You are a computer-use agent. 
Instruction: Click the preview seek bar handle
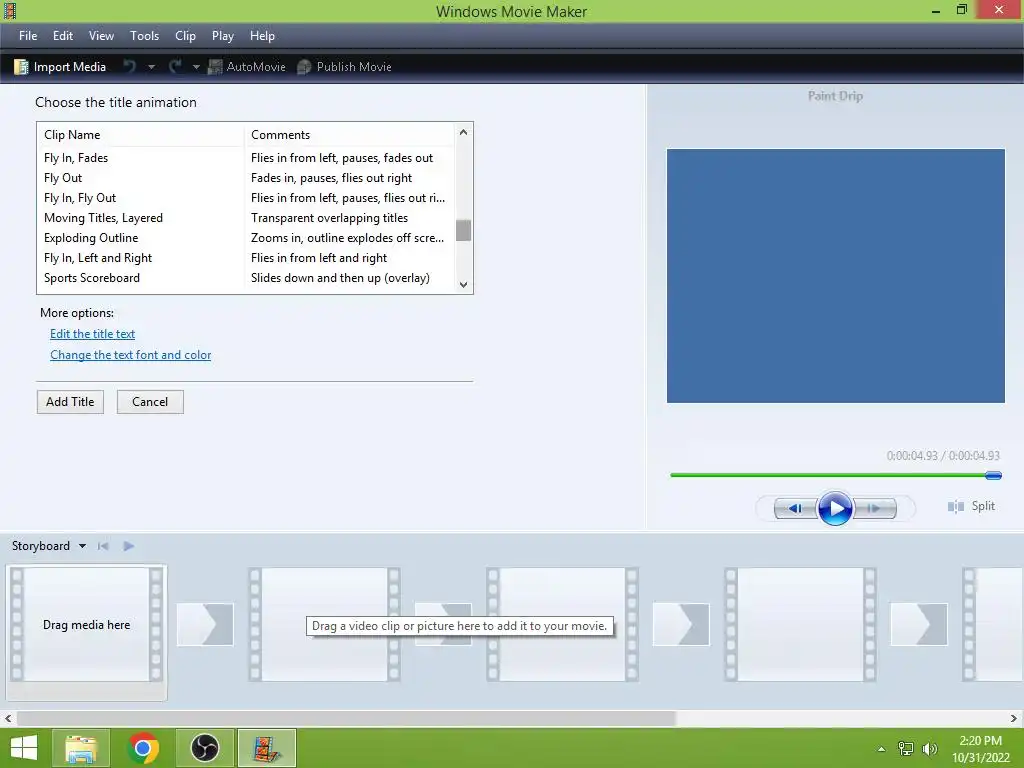pos(993,475)
